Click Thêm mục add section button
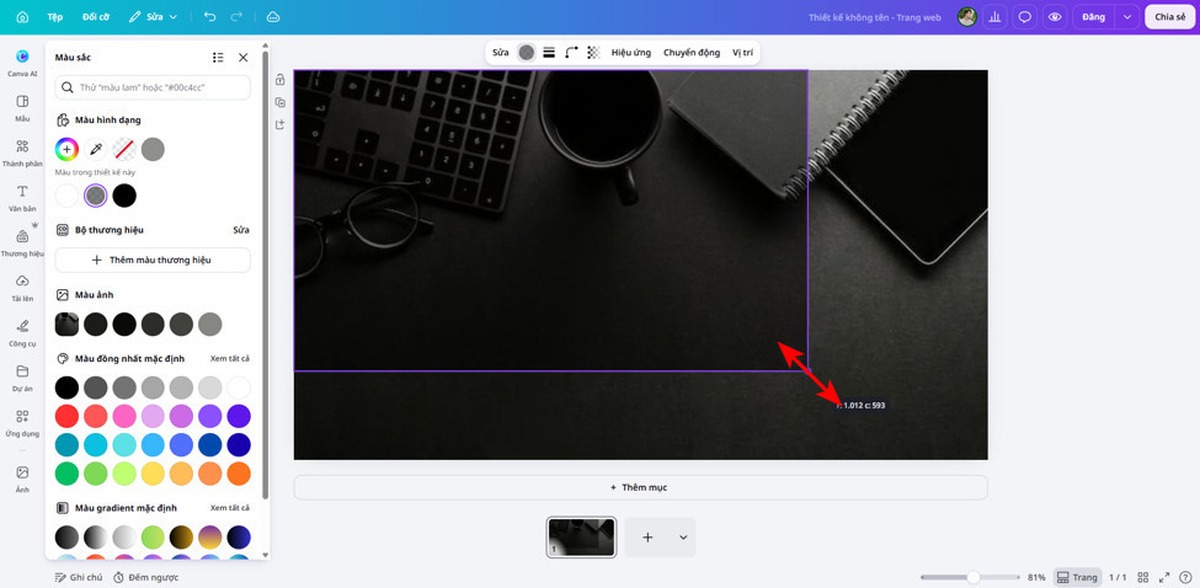 [x=640, y=487]
